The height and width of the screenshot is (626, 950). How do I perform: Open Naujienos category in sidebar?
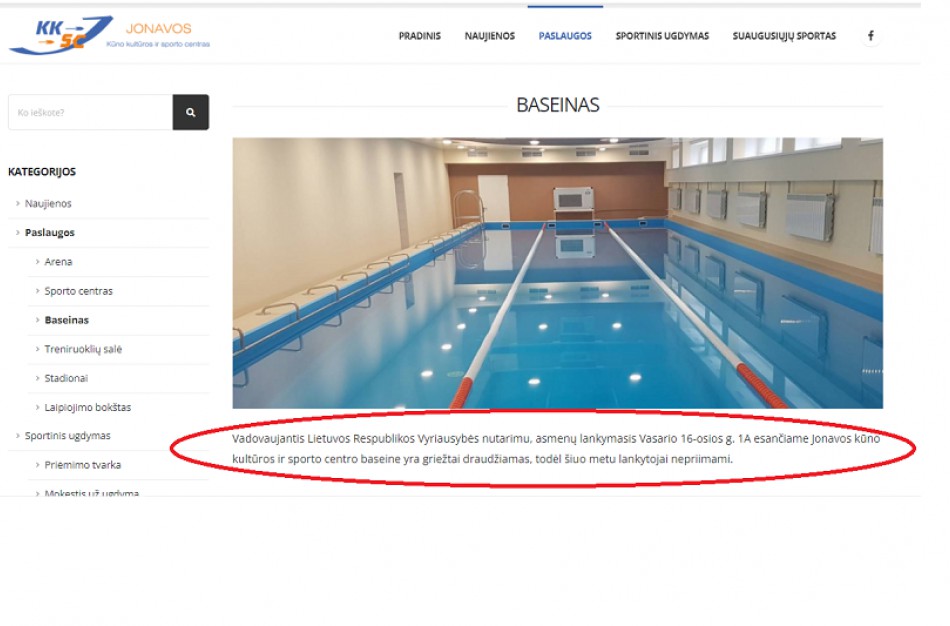[48, 204]
